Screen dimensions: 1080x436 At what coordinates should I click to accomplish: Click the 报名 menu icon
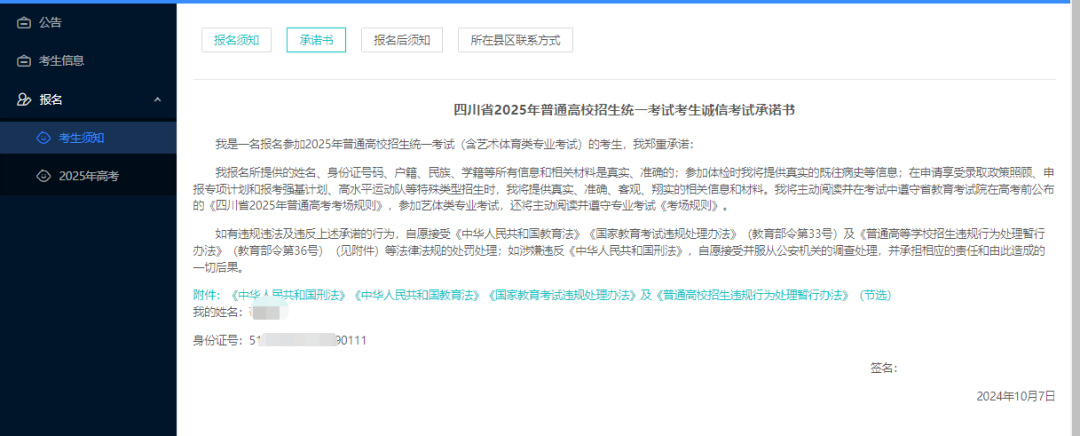point(23,100)
